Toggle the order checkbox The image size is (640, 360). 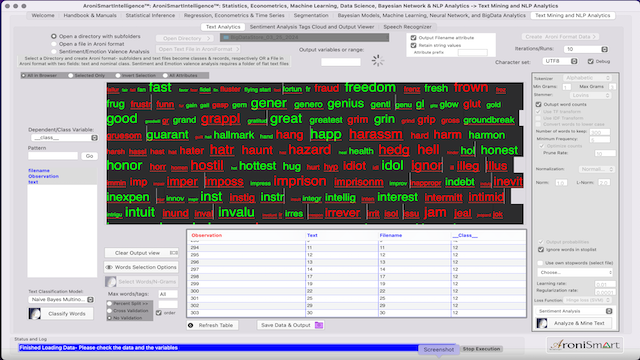(159, 313)
